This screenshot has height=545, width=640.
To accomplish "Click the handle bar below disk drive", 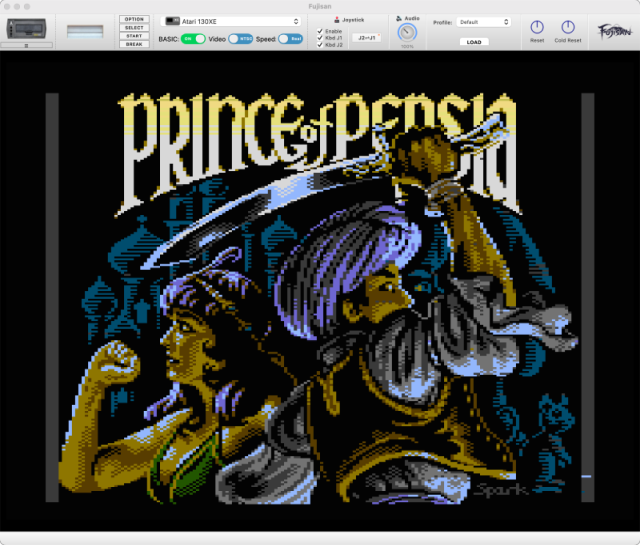I will 27,45.
